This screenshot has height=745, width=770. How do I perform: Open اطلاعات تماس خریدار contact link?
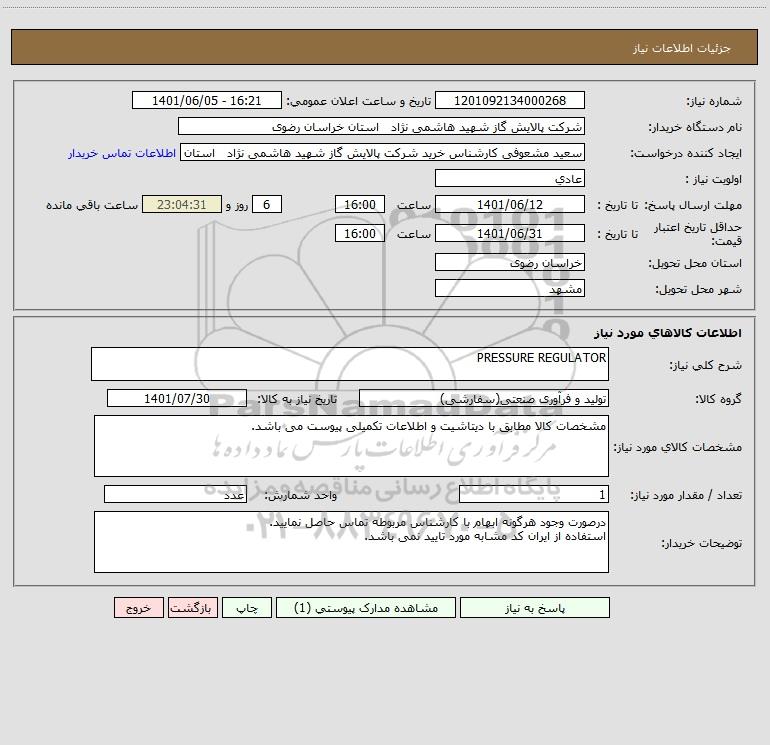click(x=122, y=153)
